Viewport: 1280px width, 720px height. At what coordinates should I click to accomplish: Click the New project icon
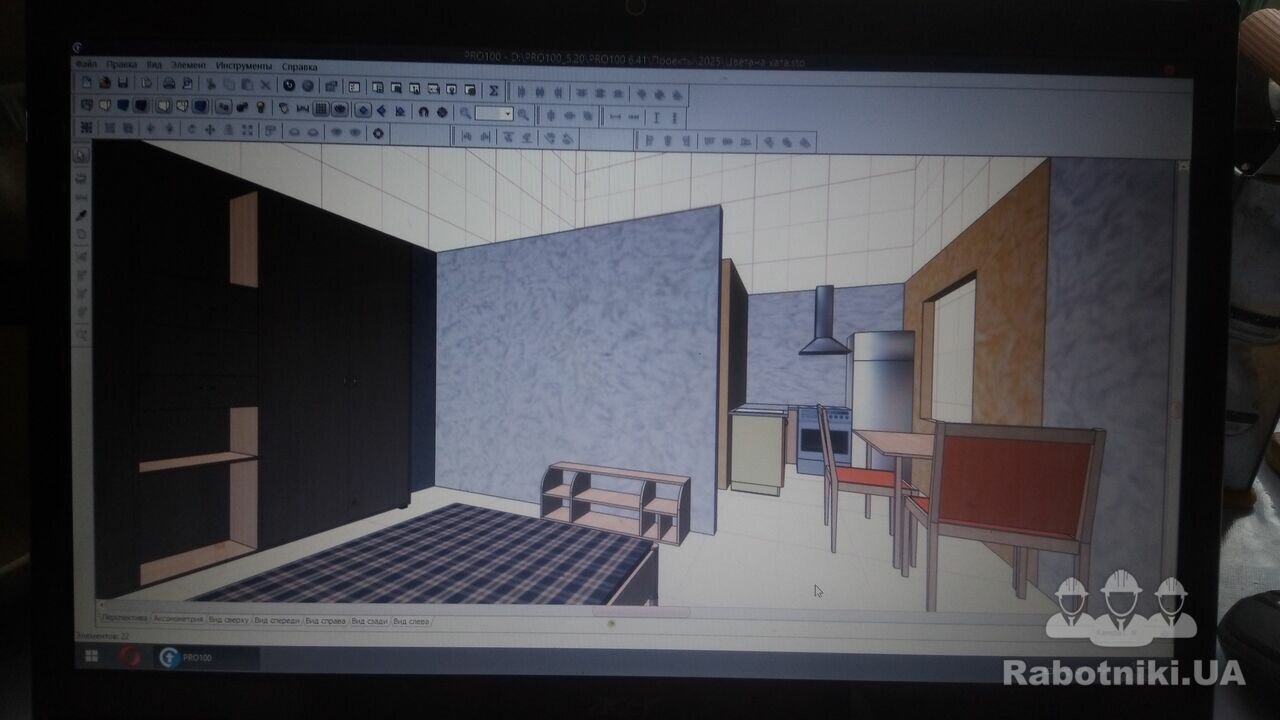[x=86, y=84]
